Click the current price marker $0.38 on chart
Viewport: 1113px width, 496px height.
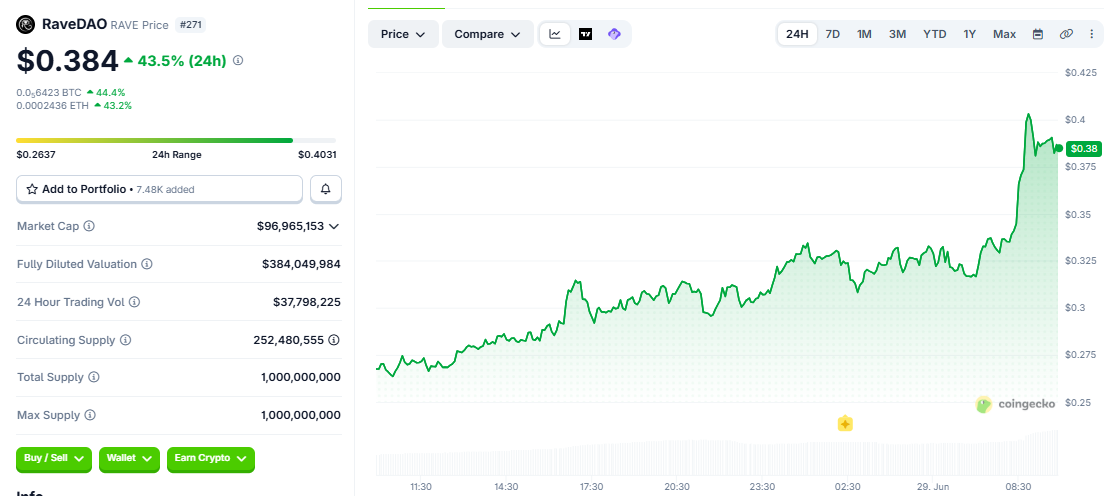point(1084,148)
